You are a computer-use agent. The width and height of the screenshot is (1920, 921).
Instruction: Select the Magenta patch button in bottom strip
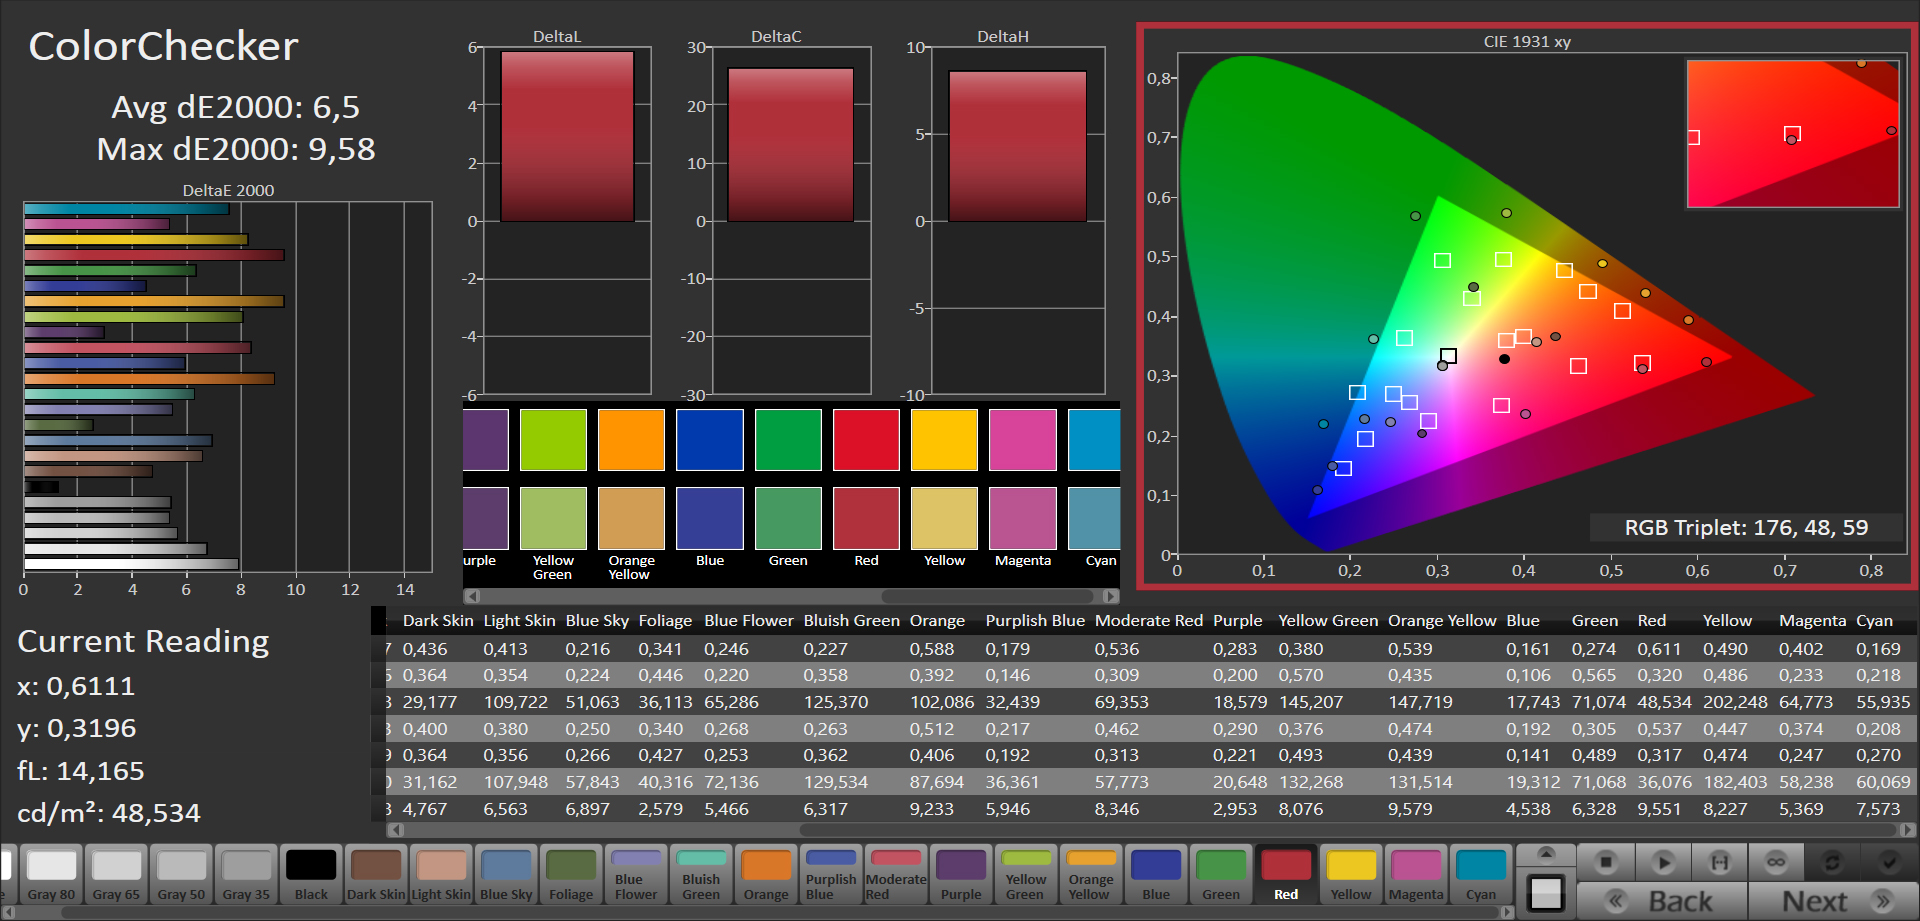[1416, 875]
